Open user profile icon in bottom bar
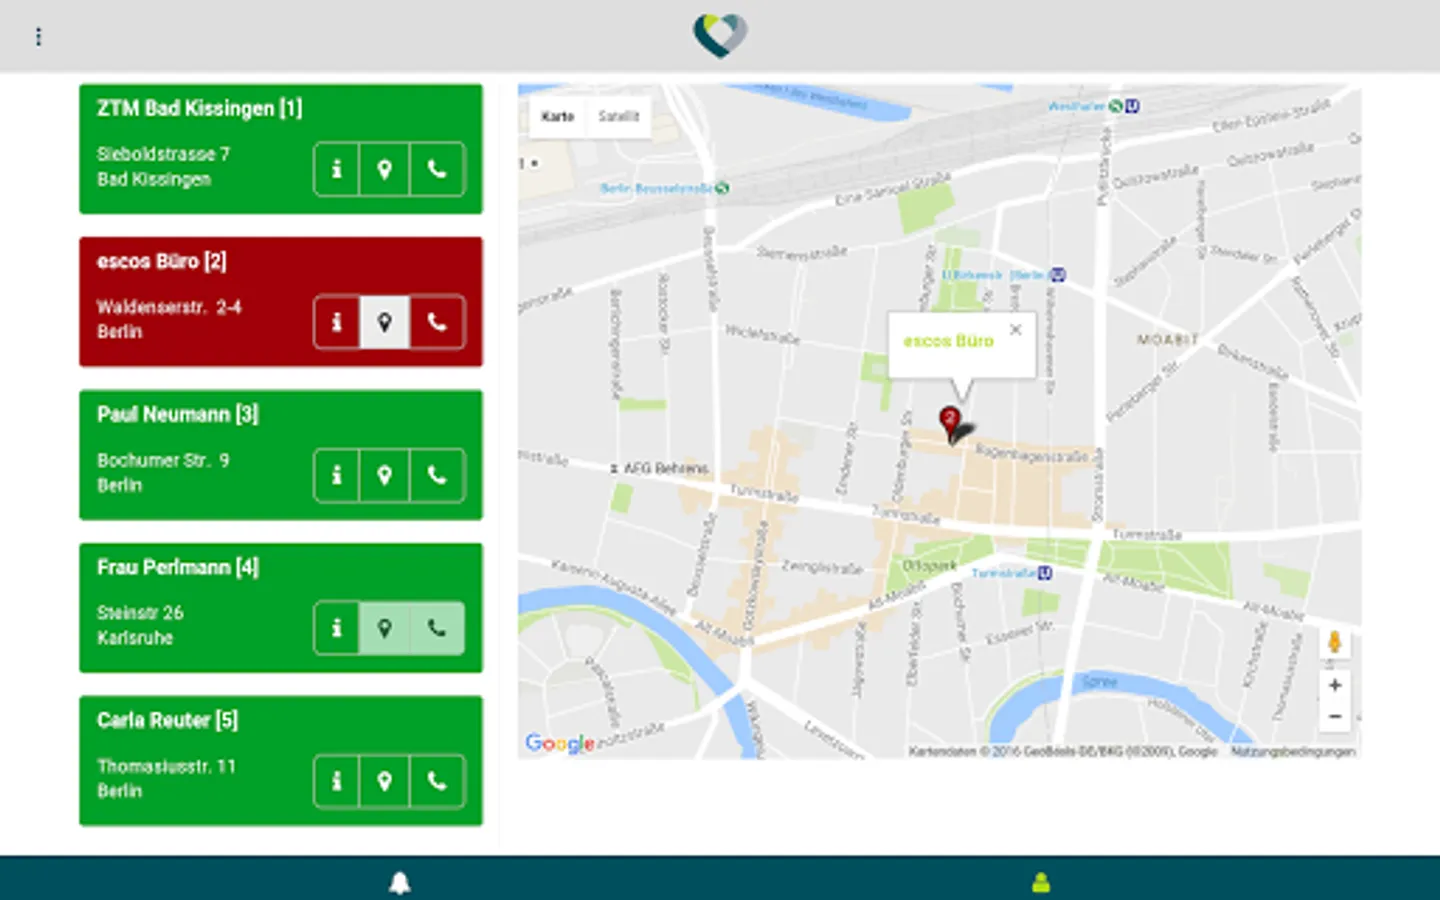 click(1041, 883)
